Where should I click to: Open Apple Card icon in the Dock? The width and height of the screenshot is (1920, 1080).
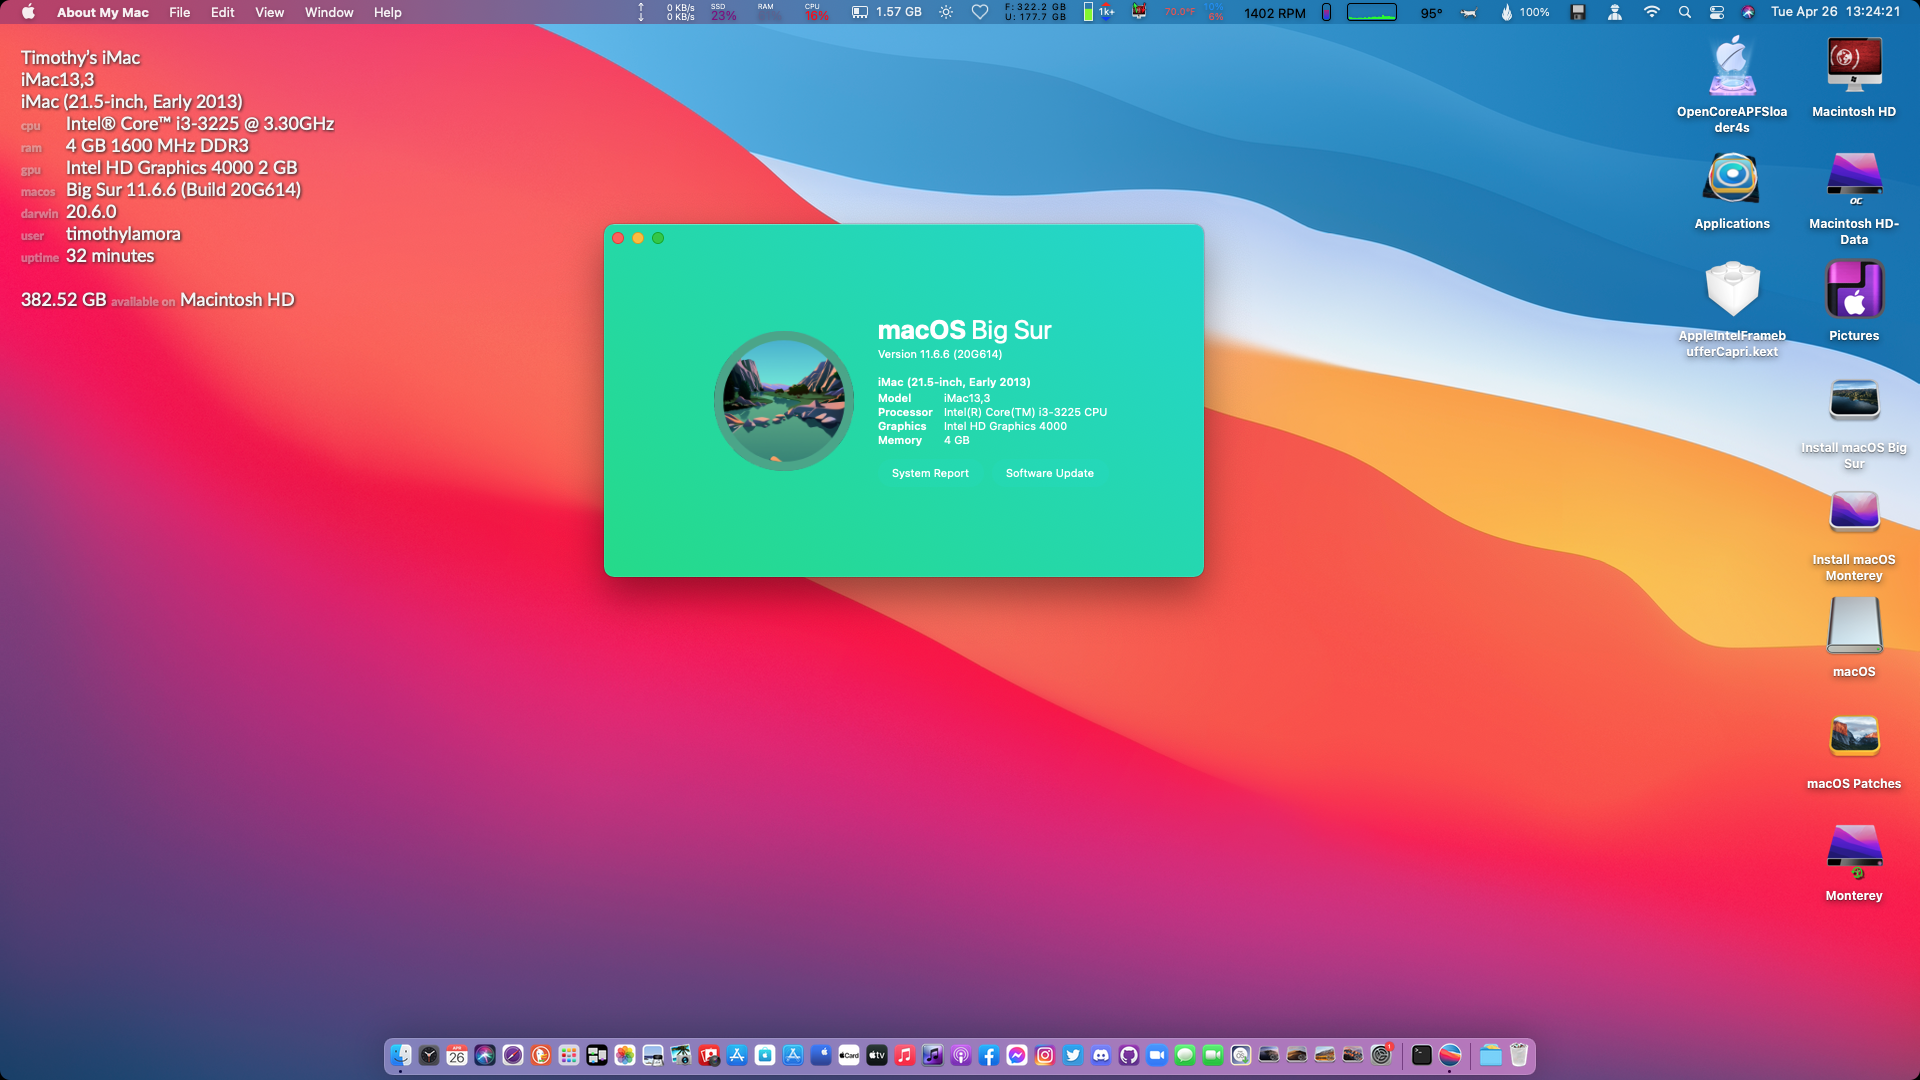pyautogui.click(x=849, y=1055)
